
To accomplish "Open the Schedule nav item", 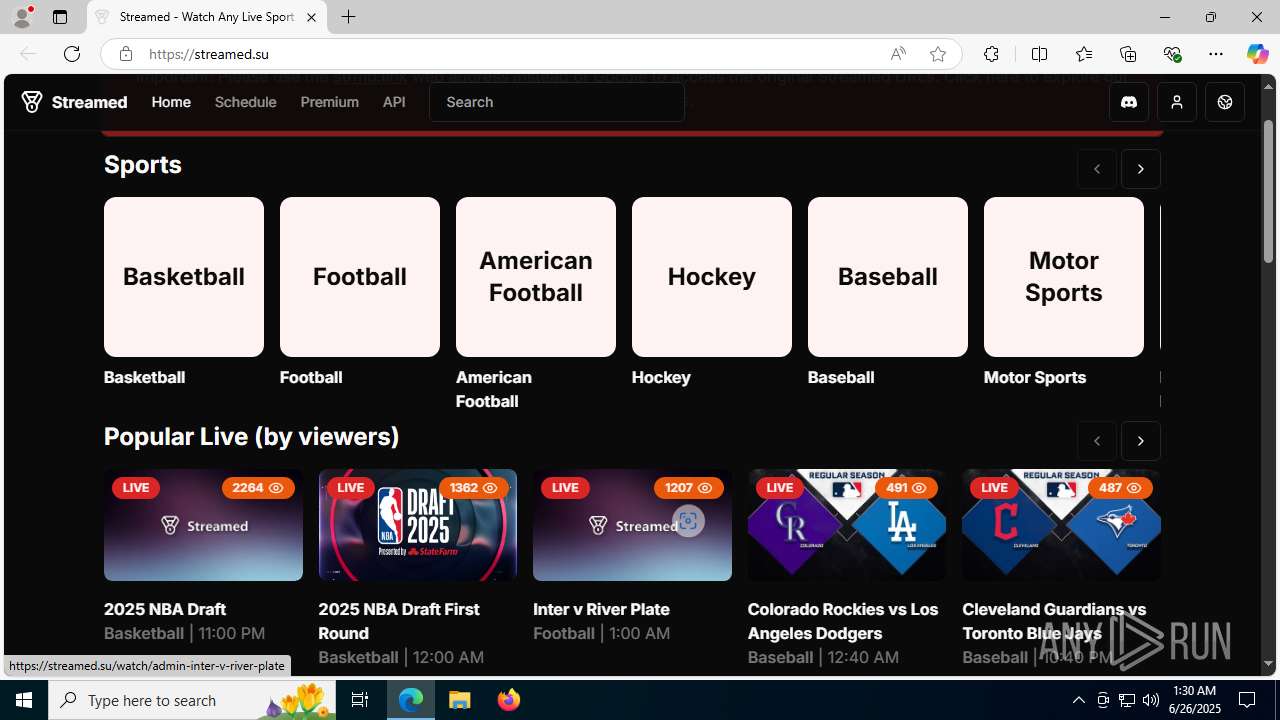I will tap(245, 102).
